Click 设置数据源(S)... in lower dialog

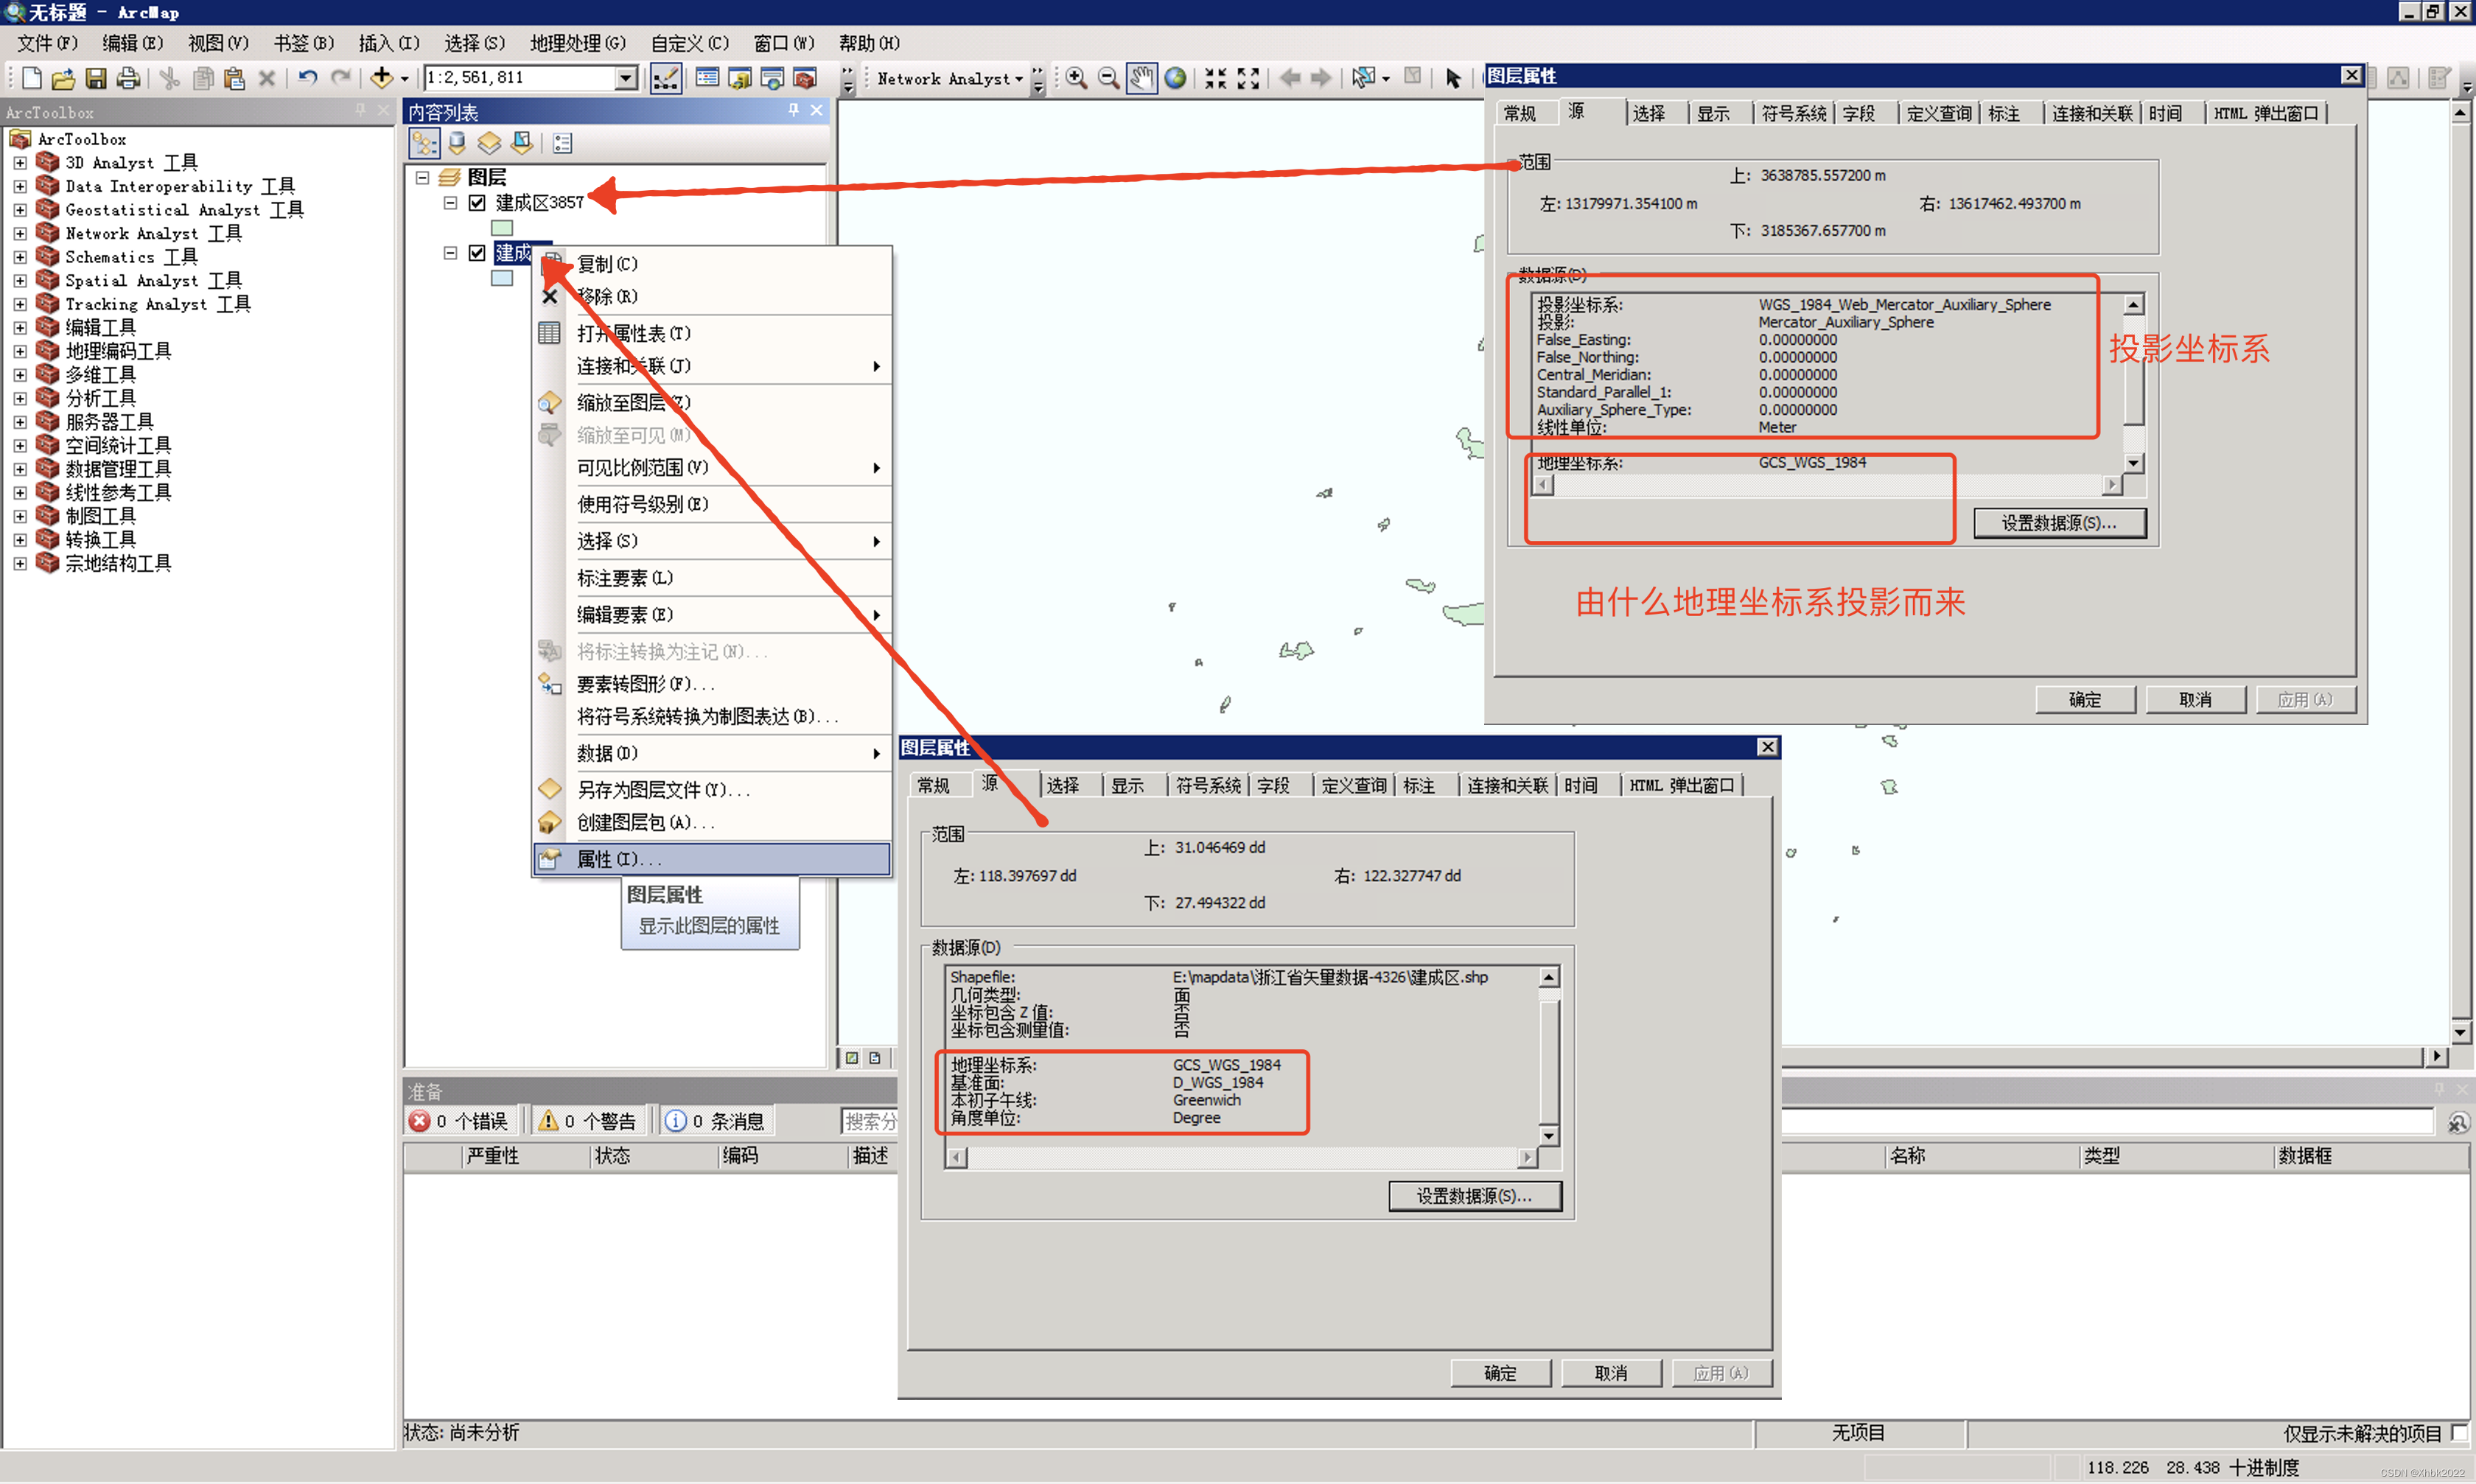1475,1196
